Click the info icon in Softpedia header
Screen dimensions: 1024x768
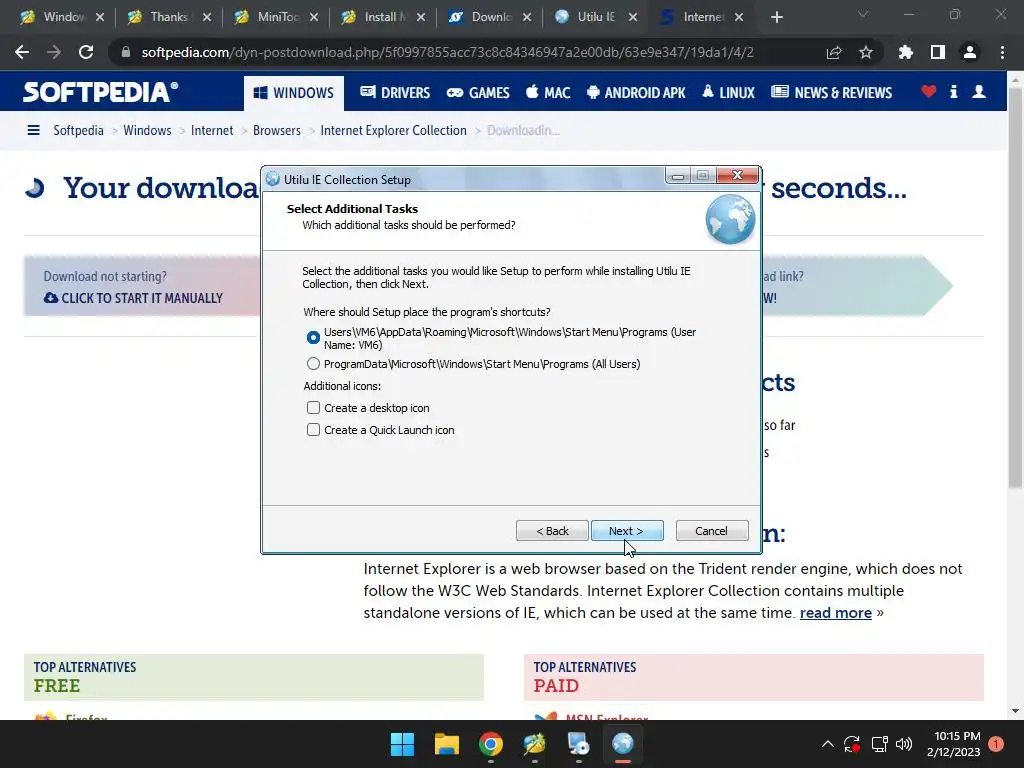point(953,91)
